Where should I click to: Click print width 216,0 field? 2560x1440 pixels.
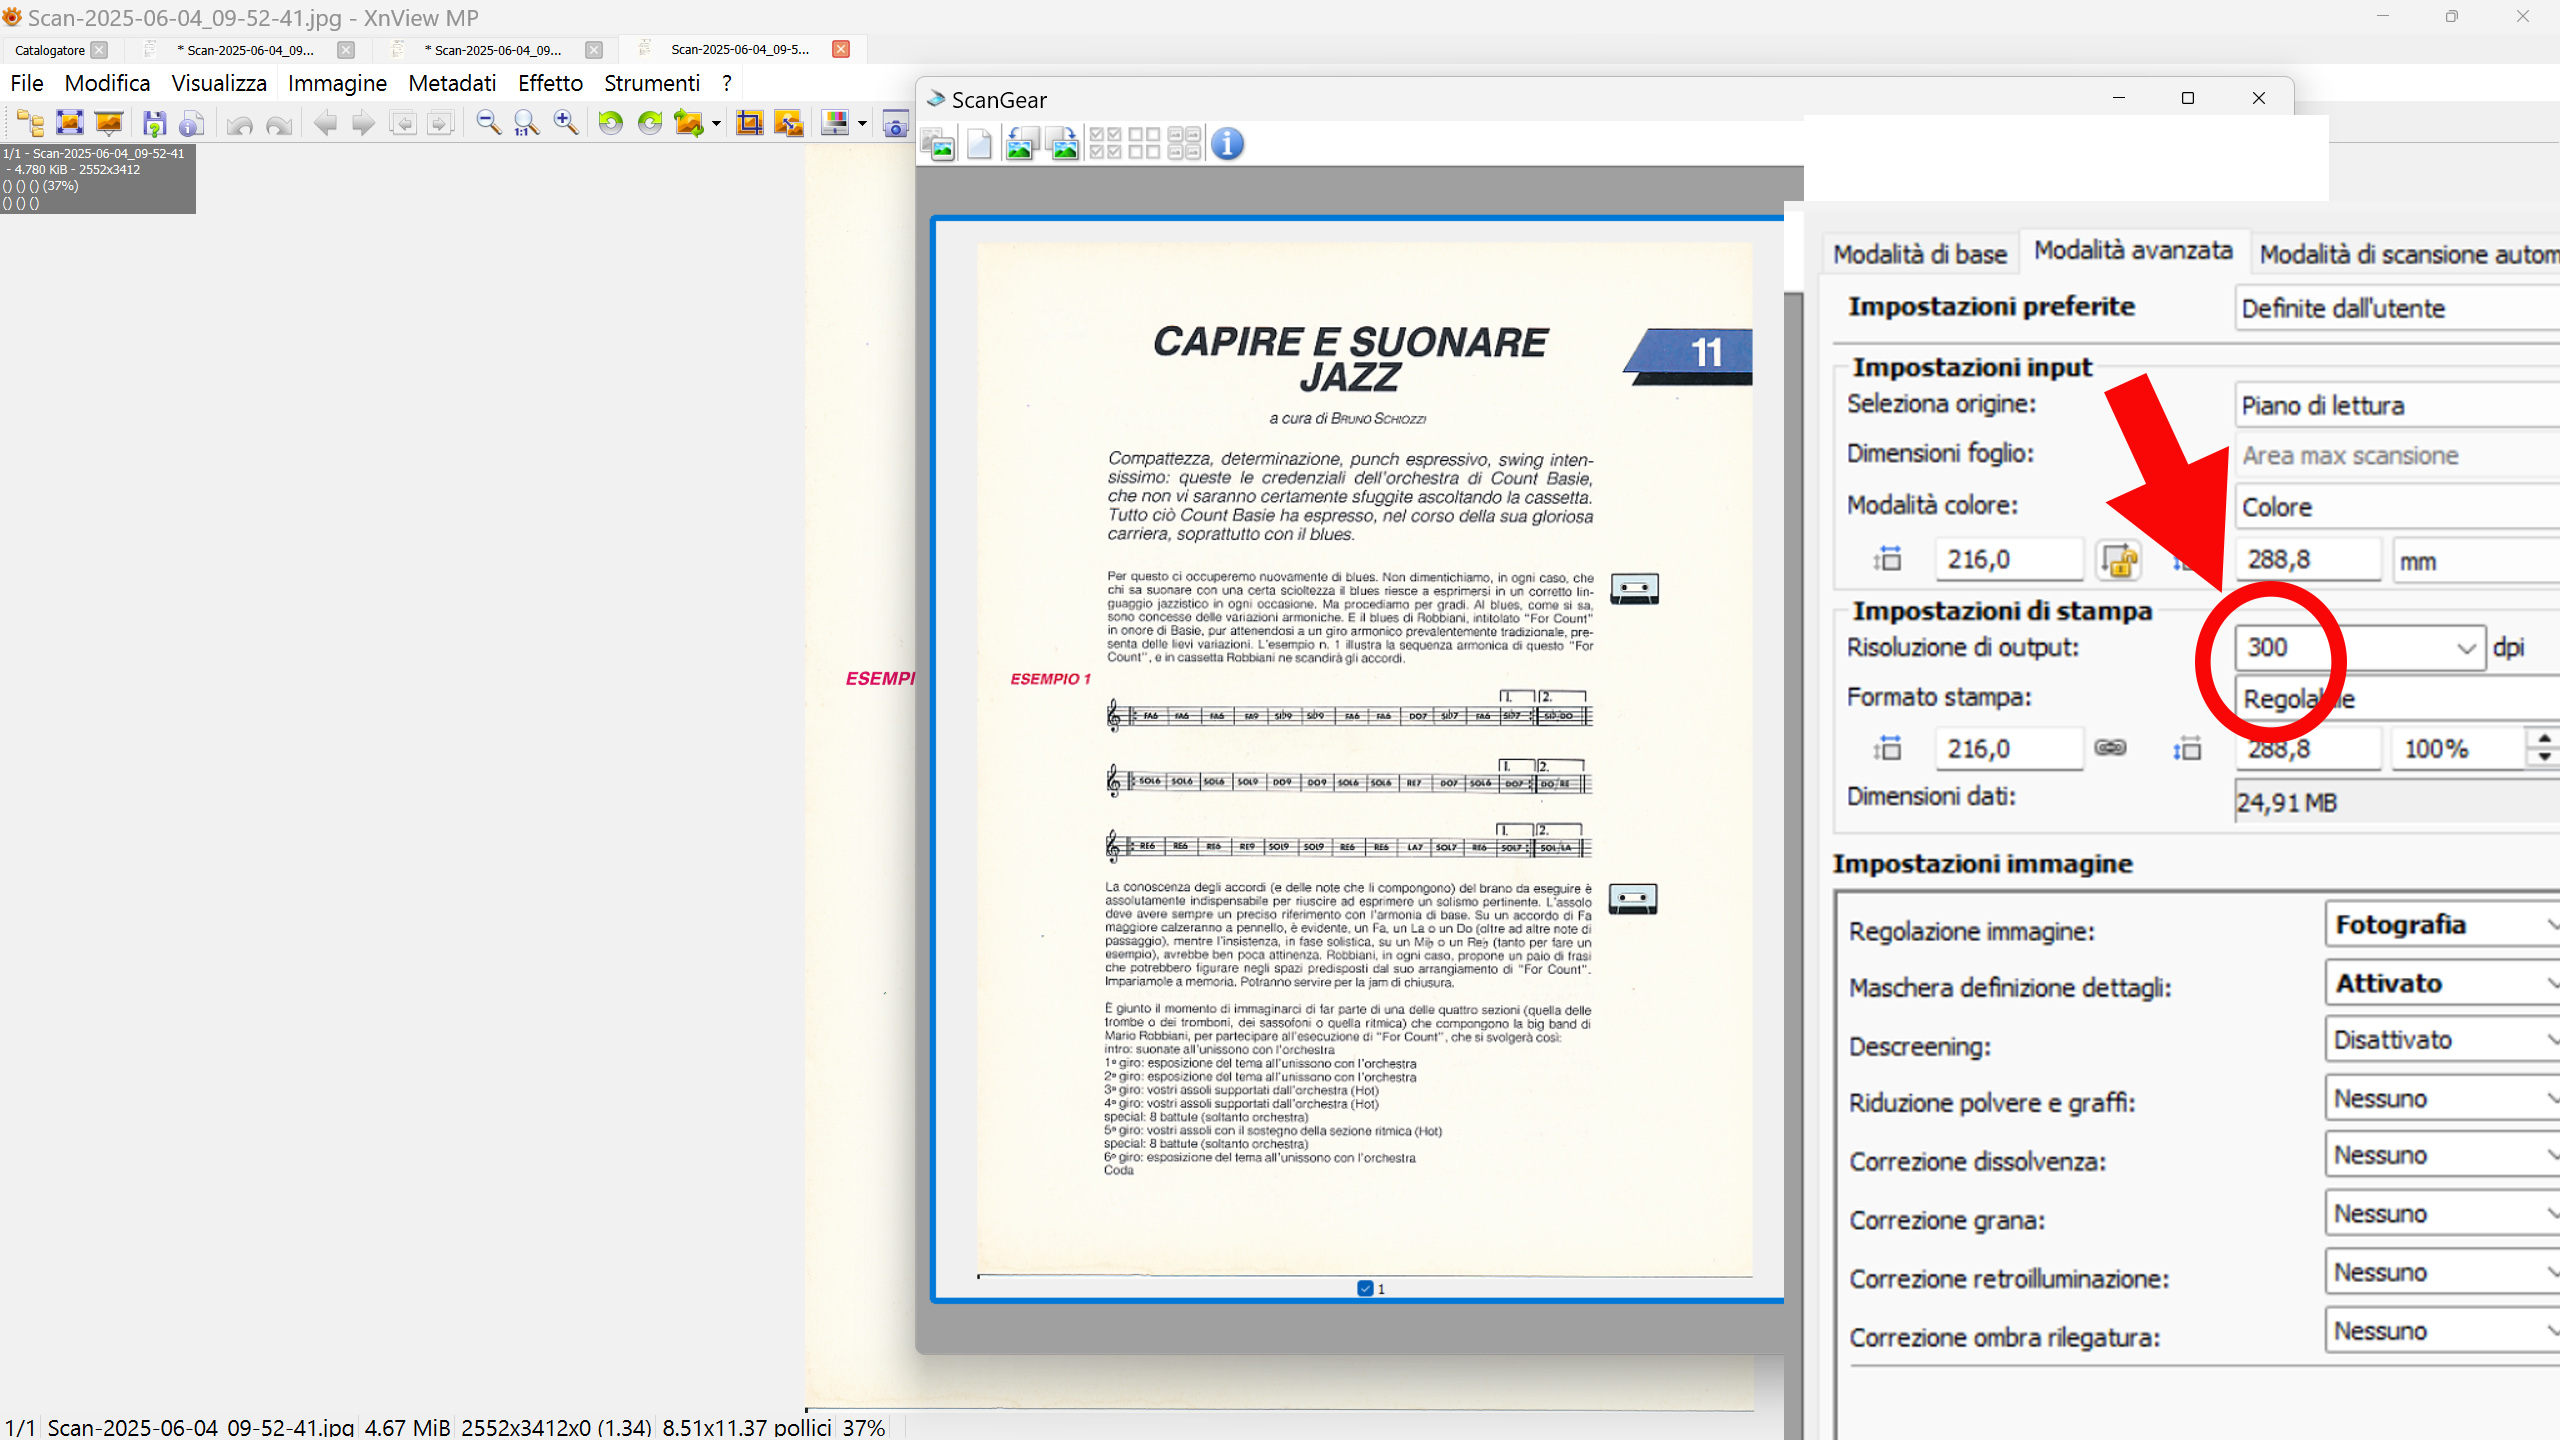point(2009,749)
